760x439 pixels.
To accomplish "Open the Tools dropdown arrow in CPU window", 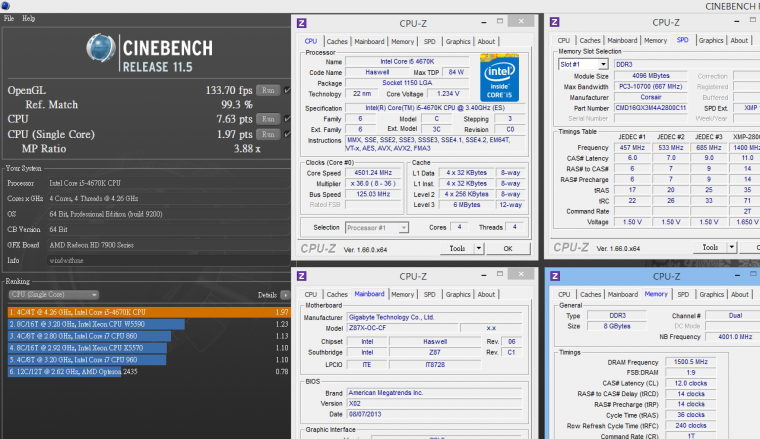I will point(478,249).
